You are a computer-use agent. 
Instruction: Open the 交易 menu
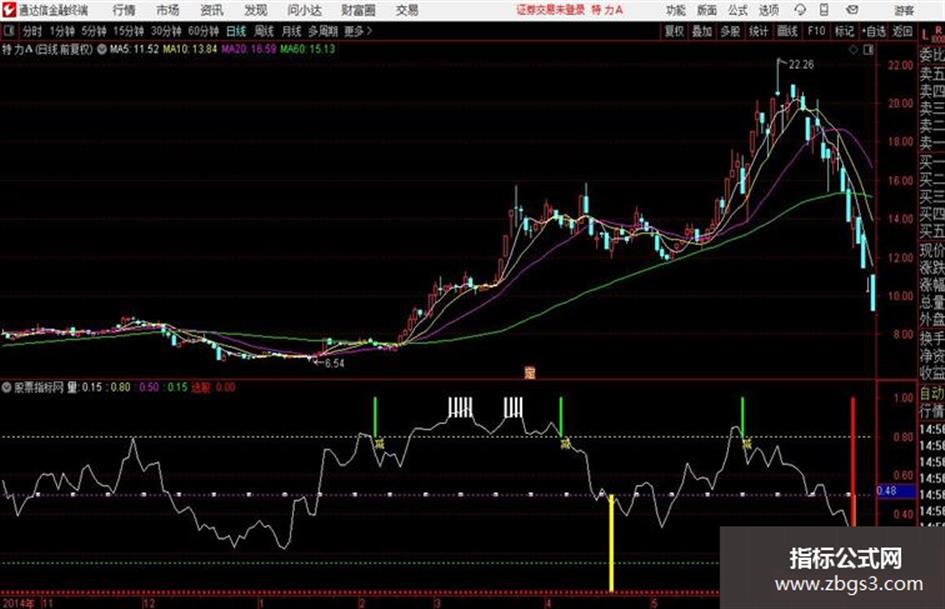[407, 10]
